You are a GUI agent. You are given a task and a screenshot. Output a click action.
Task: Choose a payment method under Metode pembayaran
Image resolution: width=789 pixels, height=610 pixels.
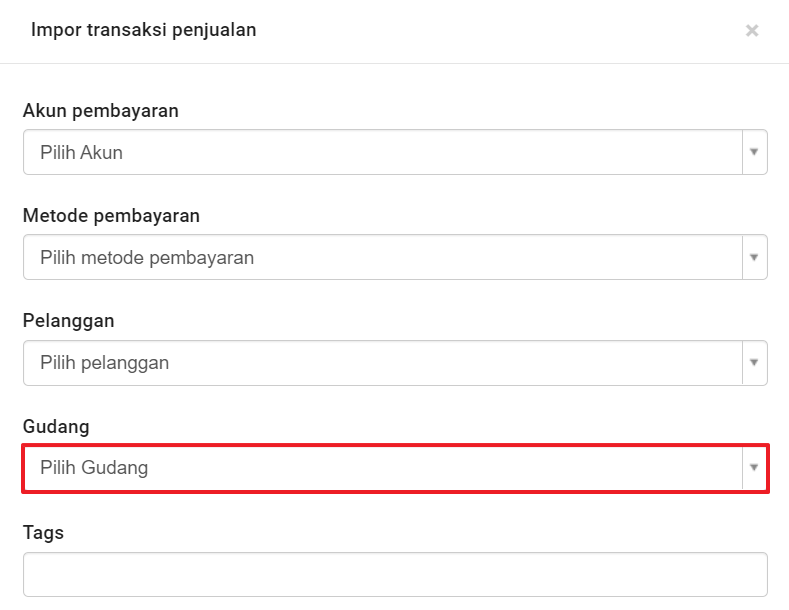pyautogui.click(x=382, y=258)
